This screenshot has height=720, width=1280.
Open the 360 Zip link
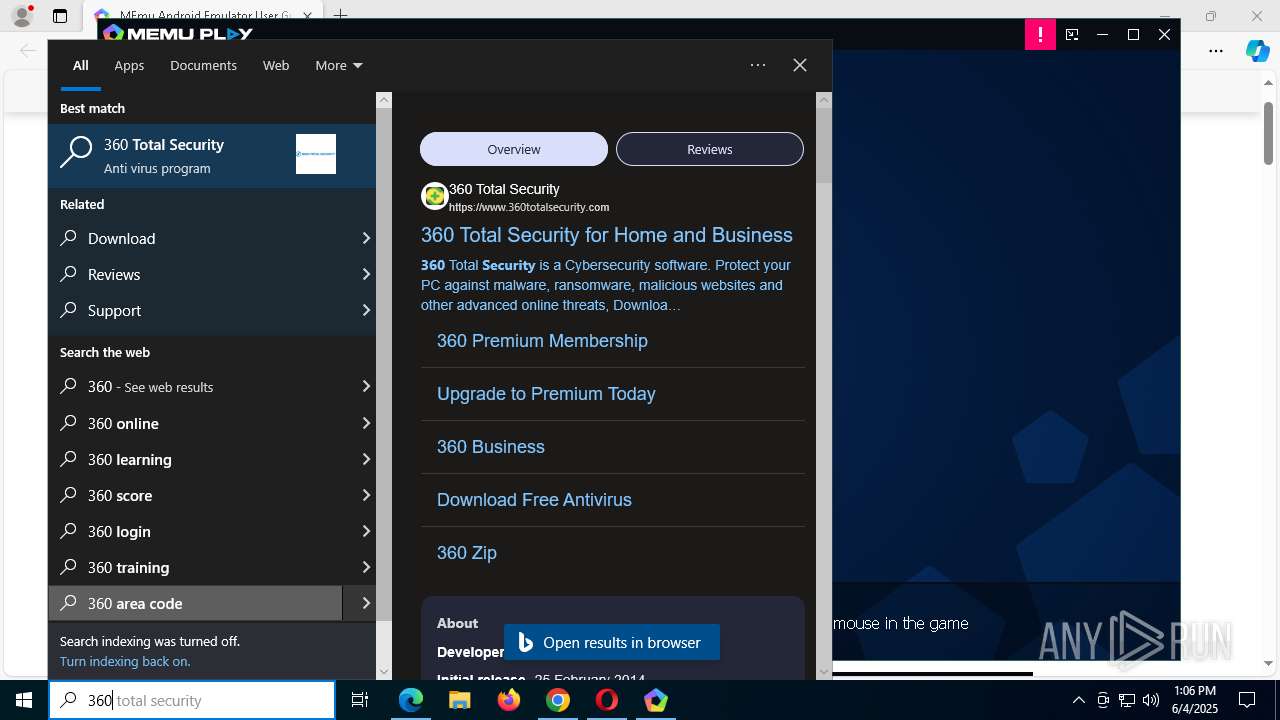467,553
